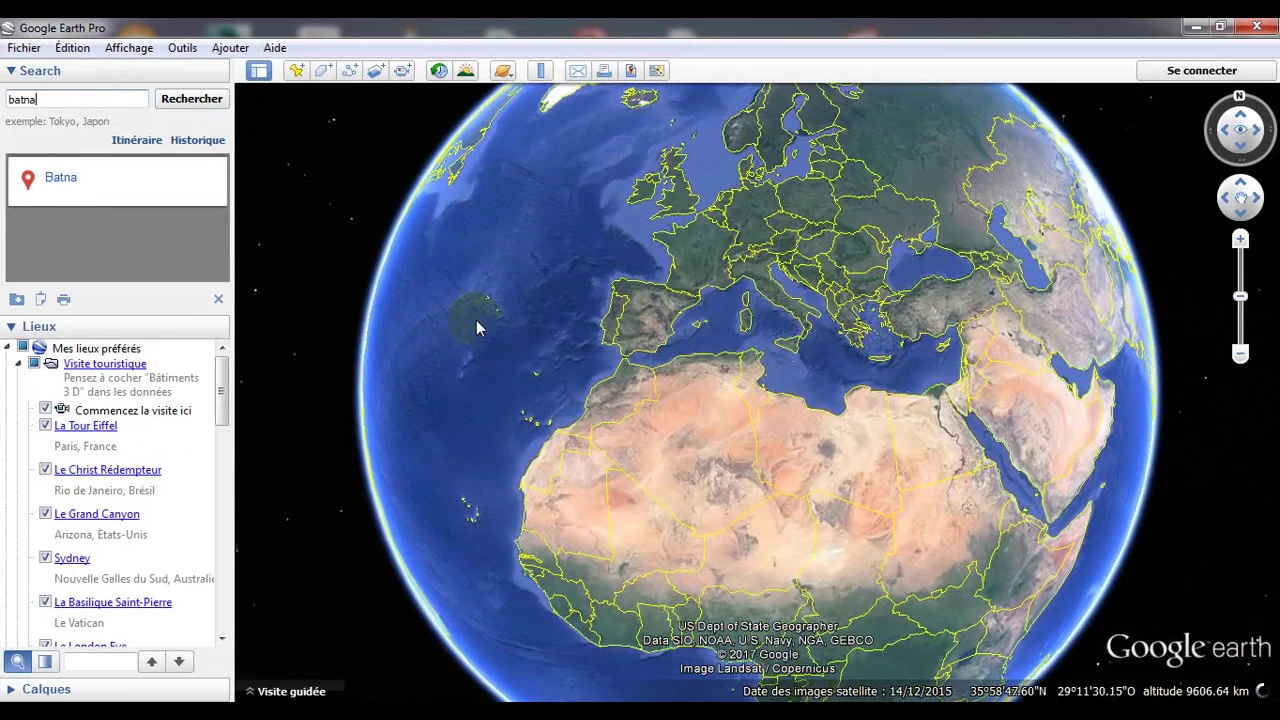
Task: Expand the Calques panel
Action: (x=10, y=689)
